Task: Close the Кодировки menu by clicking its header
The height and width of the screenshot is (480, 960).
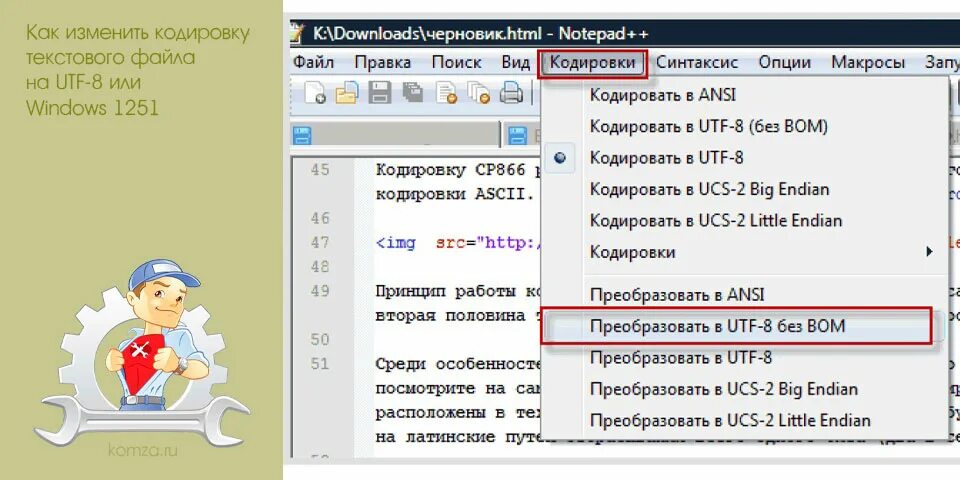Action: (x=592, y=63)
